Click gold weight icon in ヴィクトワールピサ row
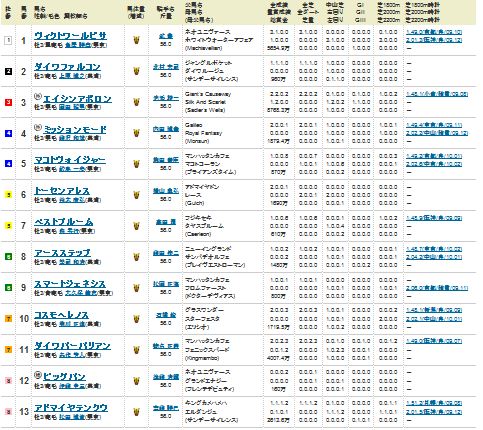Screen dimensions: 483x430 [136, 40]
